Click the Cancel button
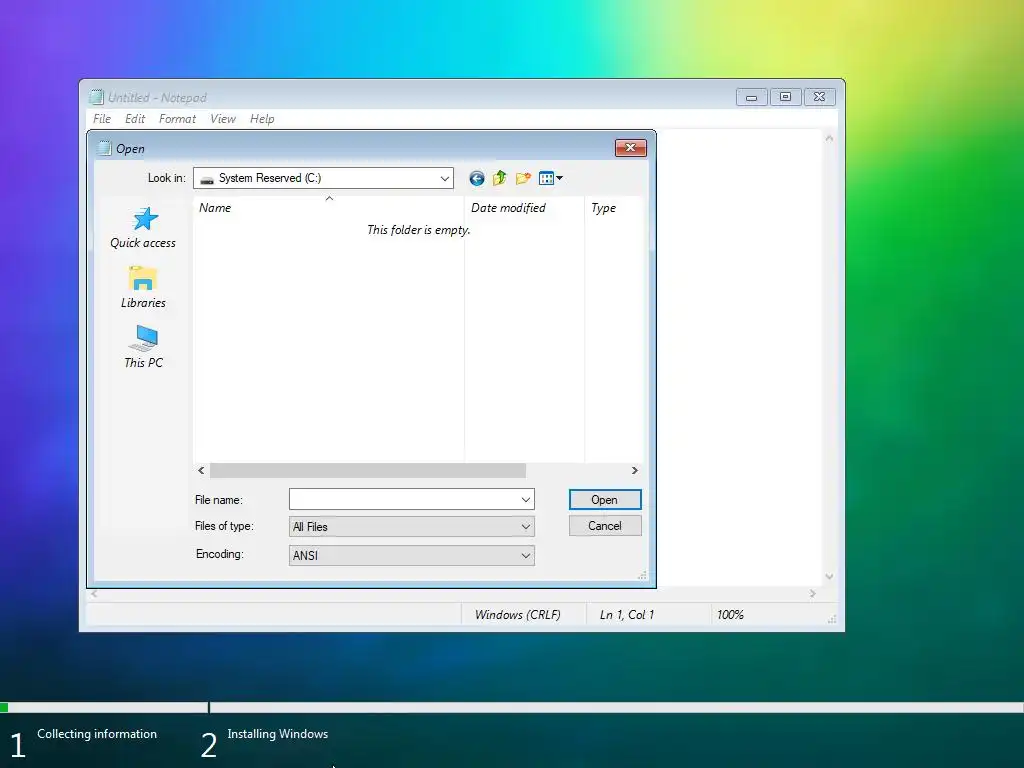 click(605, 526)
